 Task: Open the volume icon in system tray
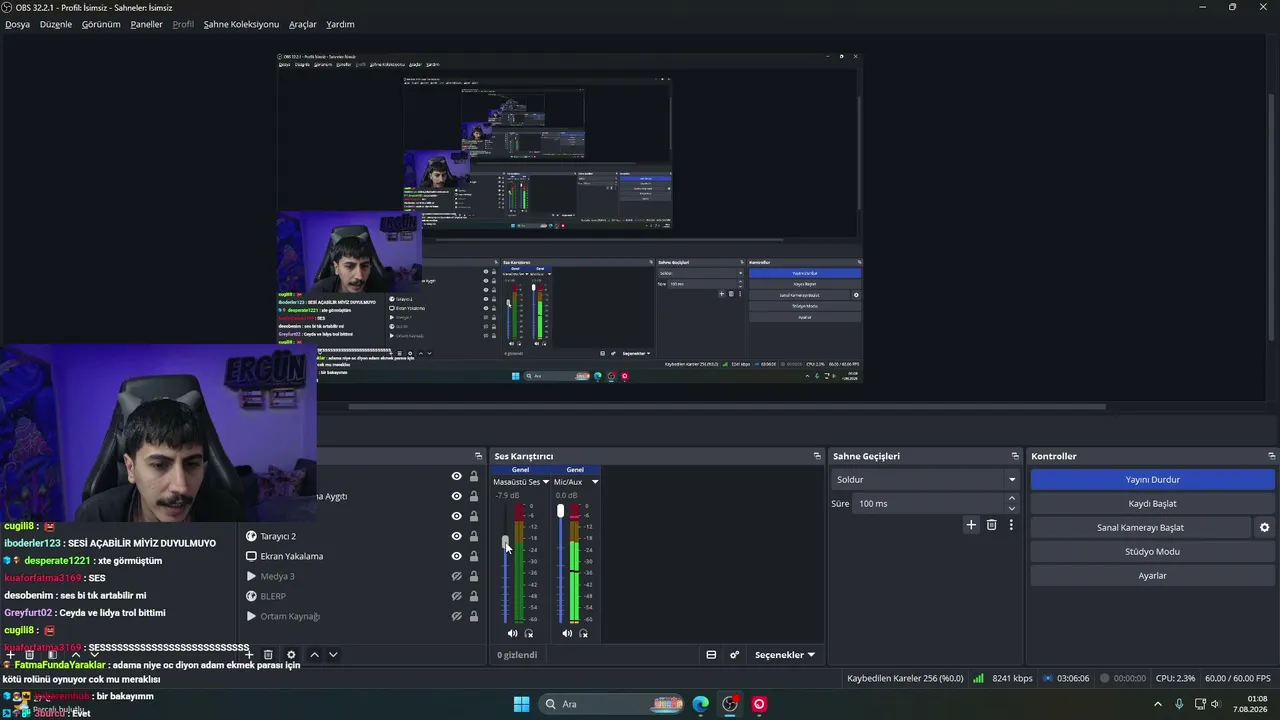1215,704
